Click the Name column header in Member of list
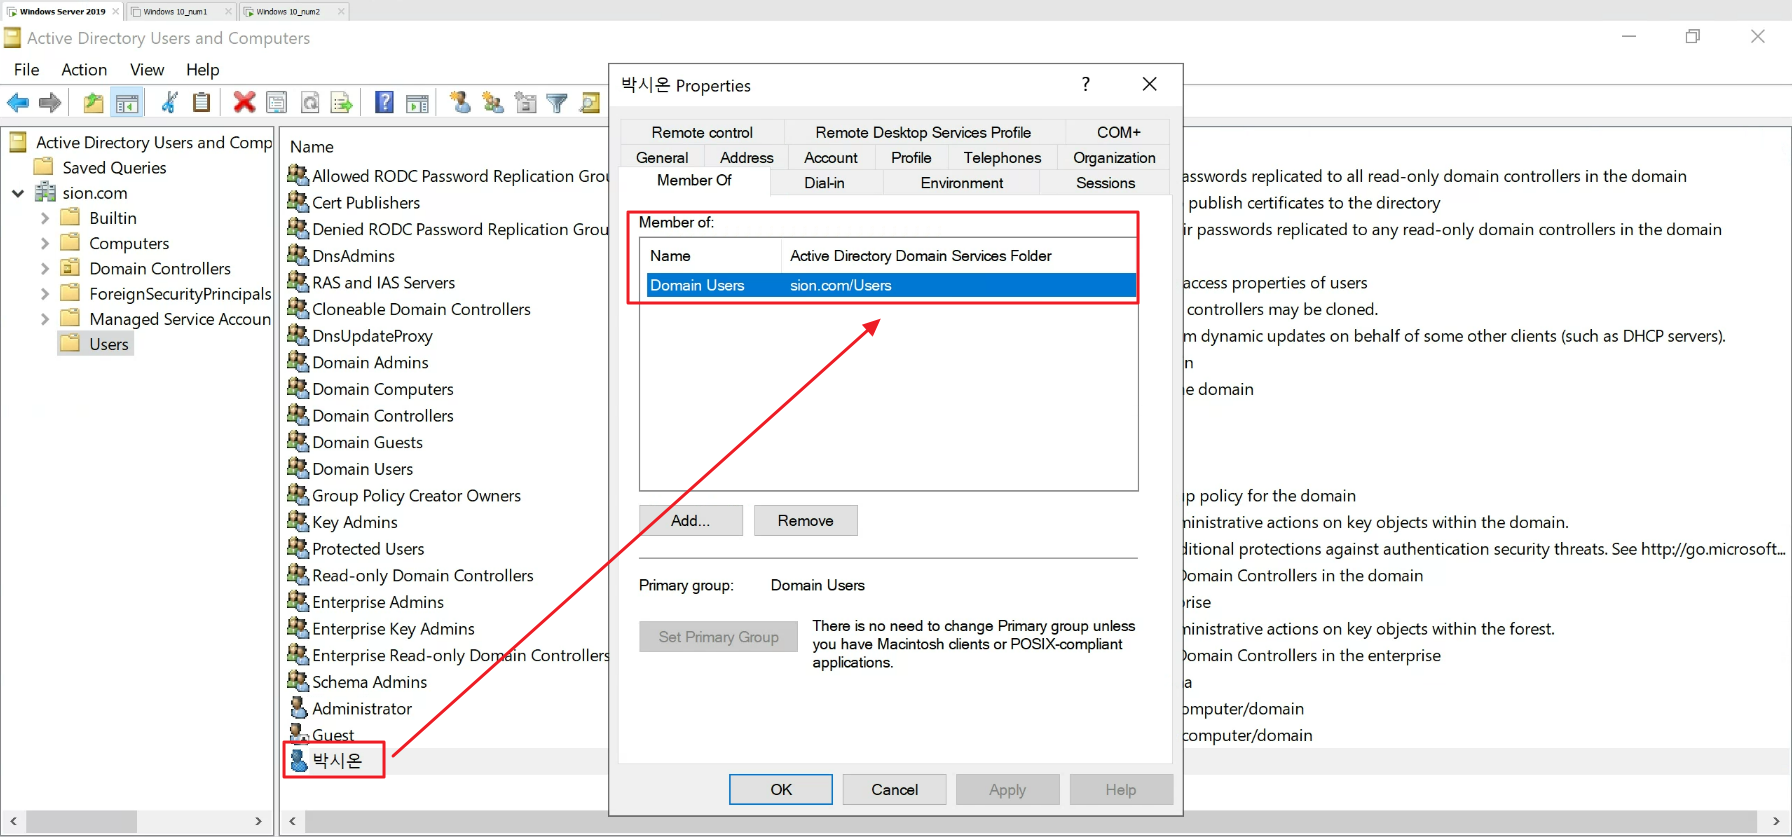 [710, 256]
